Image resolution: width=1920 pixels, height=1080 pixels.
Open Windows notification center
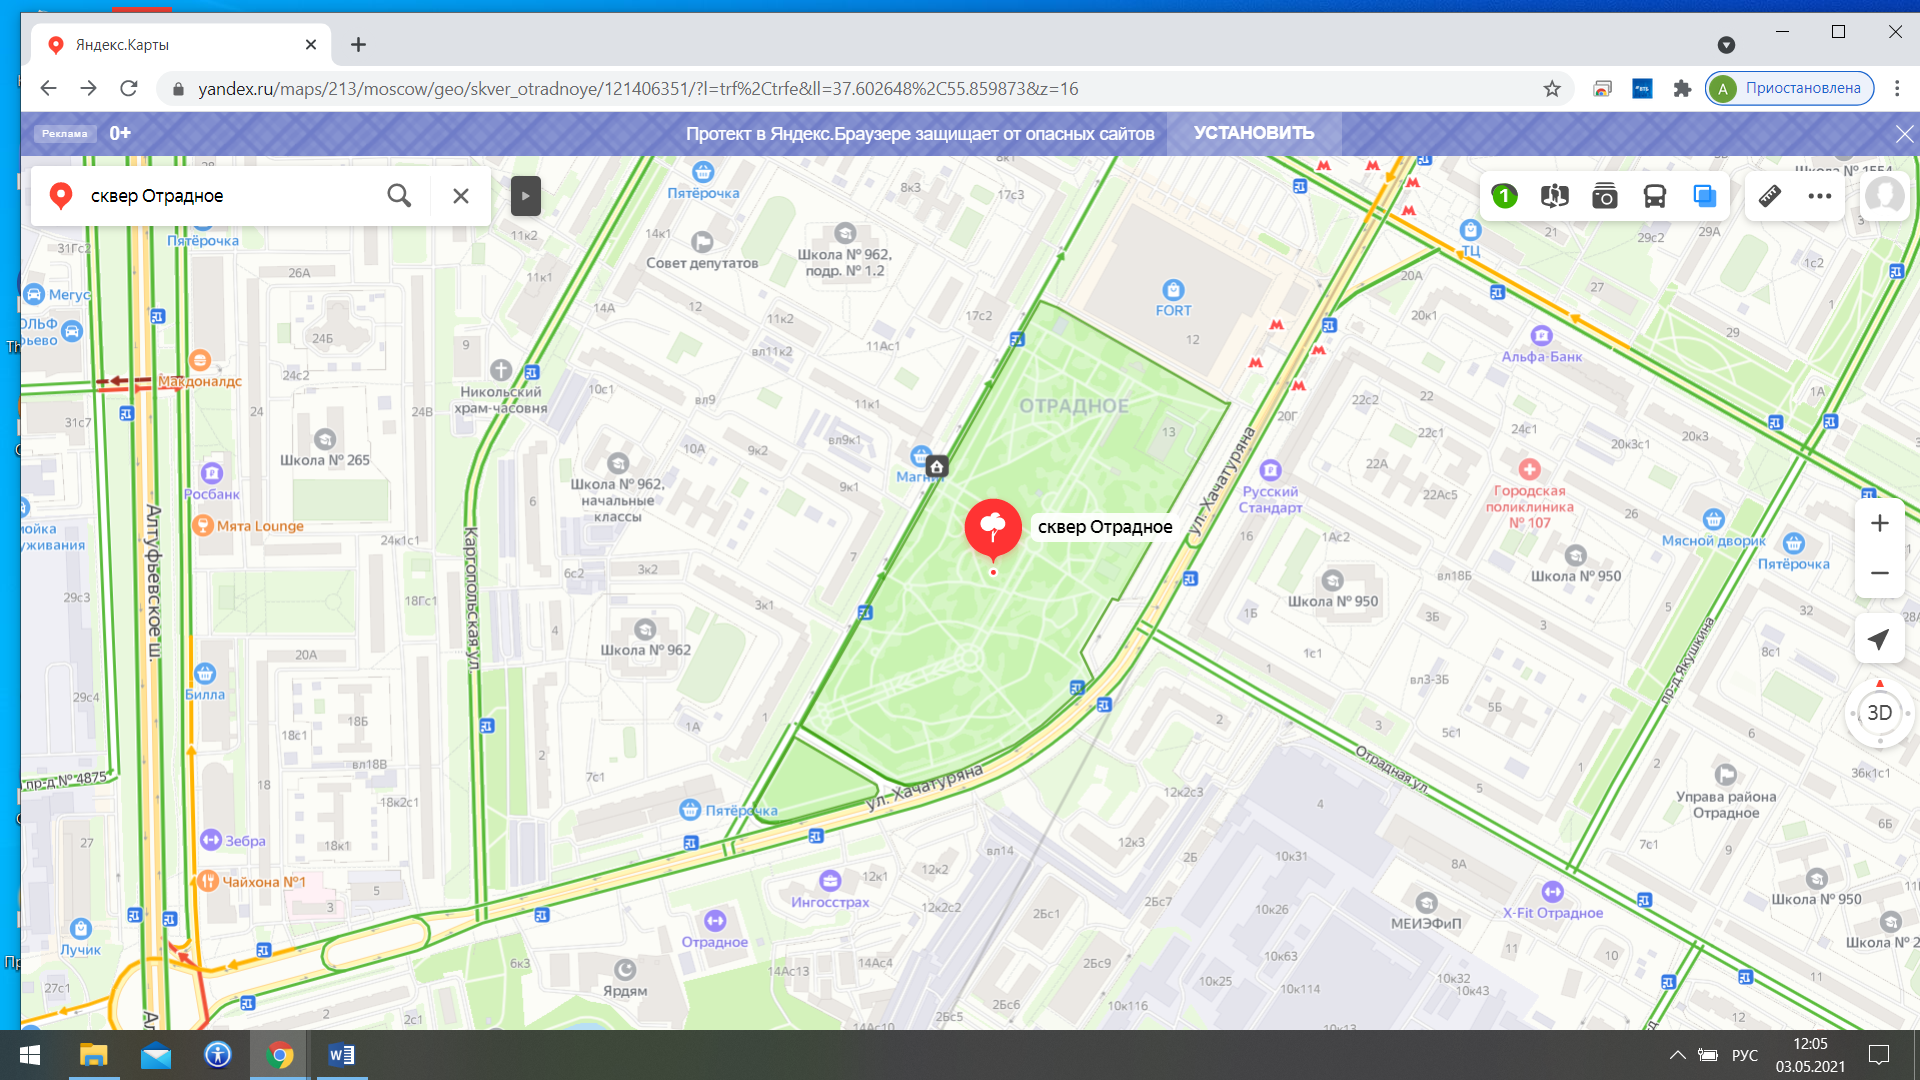[x=1879, y=1055]
